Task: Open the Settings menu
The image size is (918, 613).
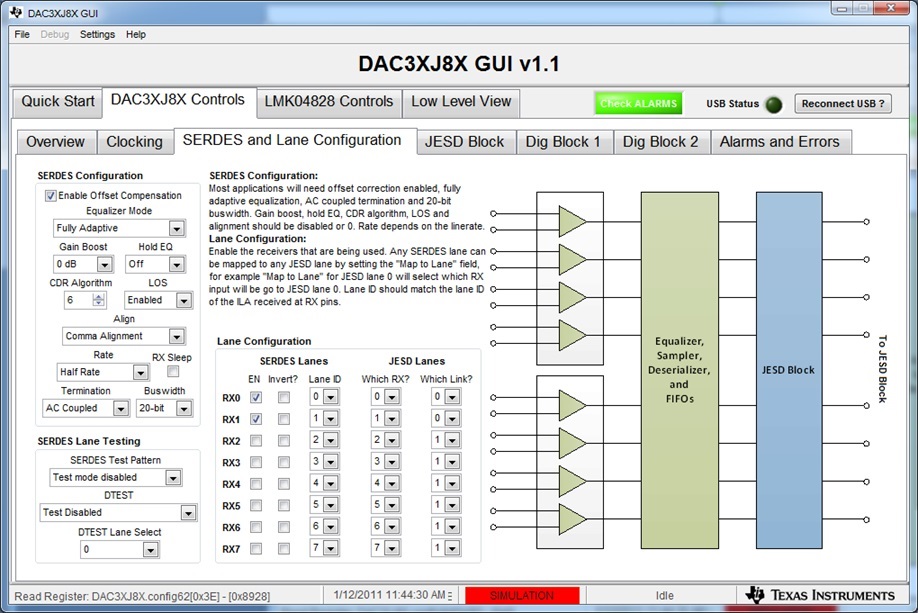Action: pyautogui.click(x=97, y=35)
